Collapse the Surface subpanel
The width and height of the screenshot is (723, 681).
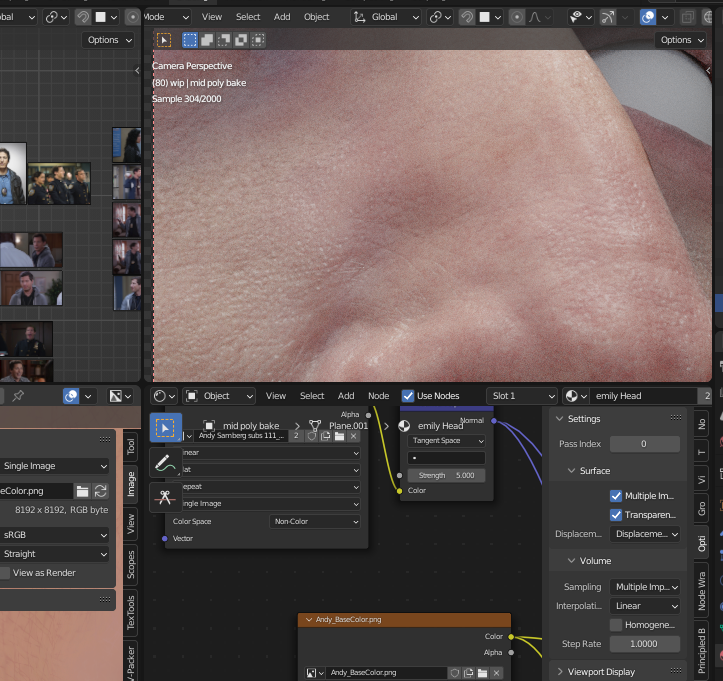572,471
